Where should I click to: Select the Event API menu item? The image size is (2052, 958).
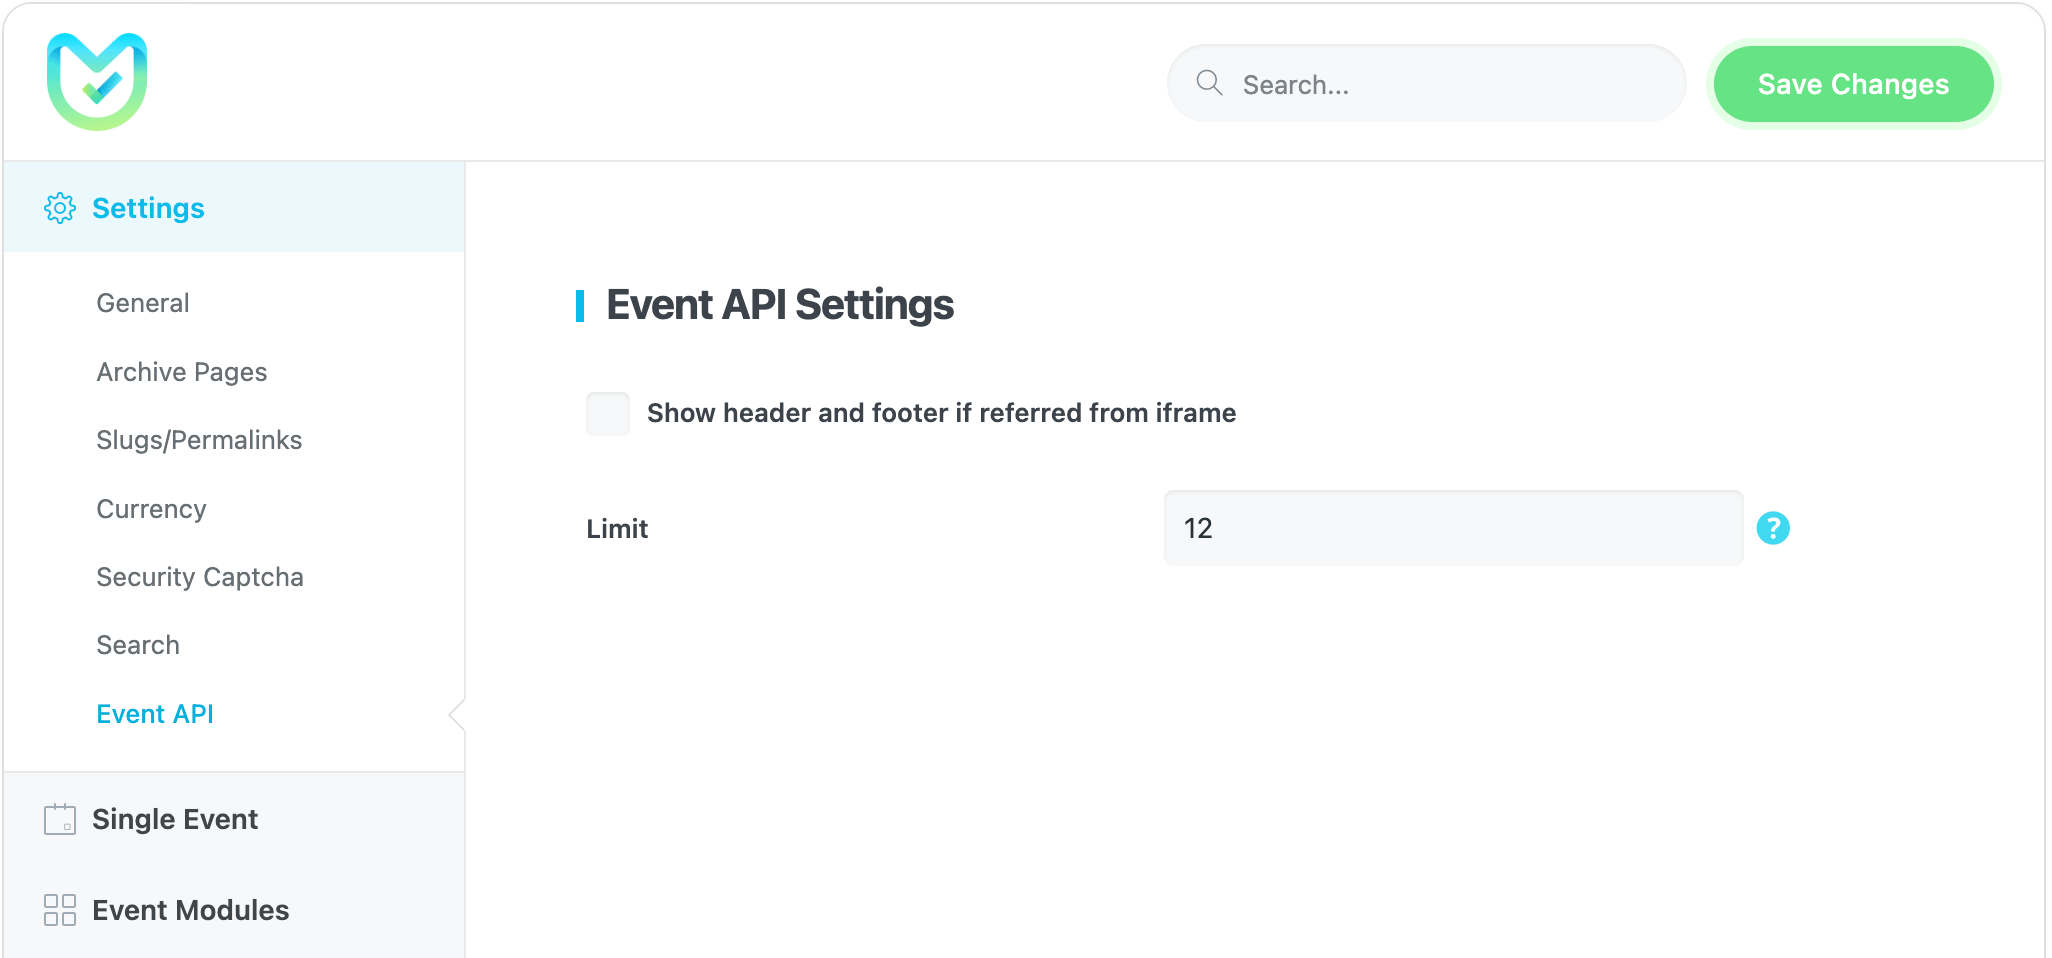point(155,714)
